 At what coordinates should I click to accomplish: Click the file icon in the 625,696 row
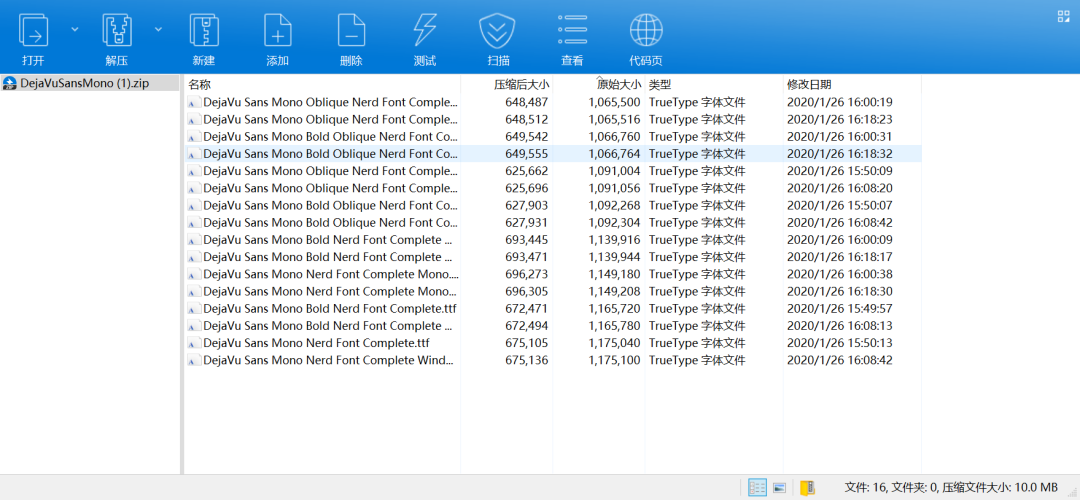tap(194, 189)
